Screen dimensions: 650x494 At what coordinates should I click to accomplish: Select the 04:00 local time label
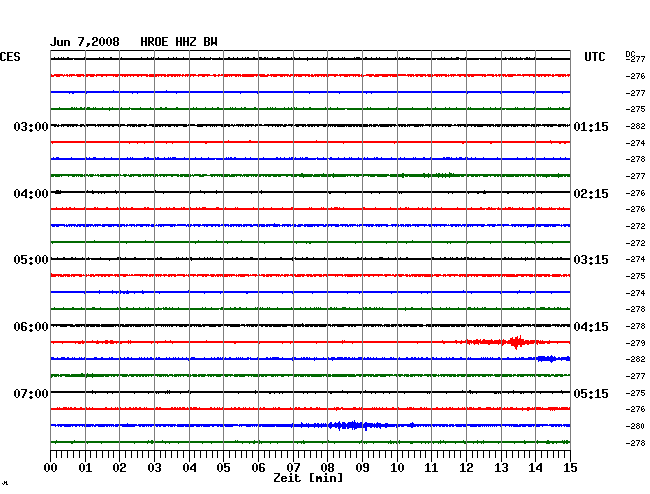(x=31, y=194)
